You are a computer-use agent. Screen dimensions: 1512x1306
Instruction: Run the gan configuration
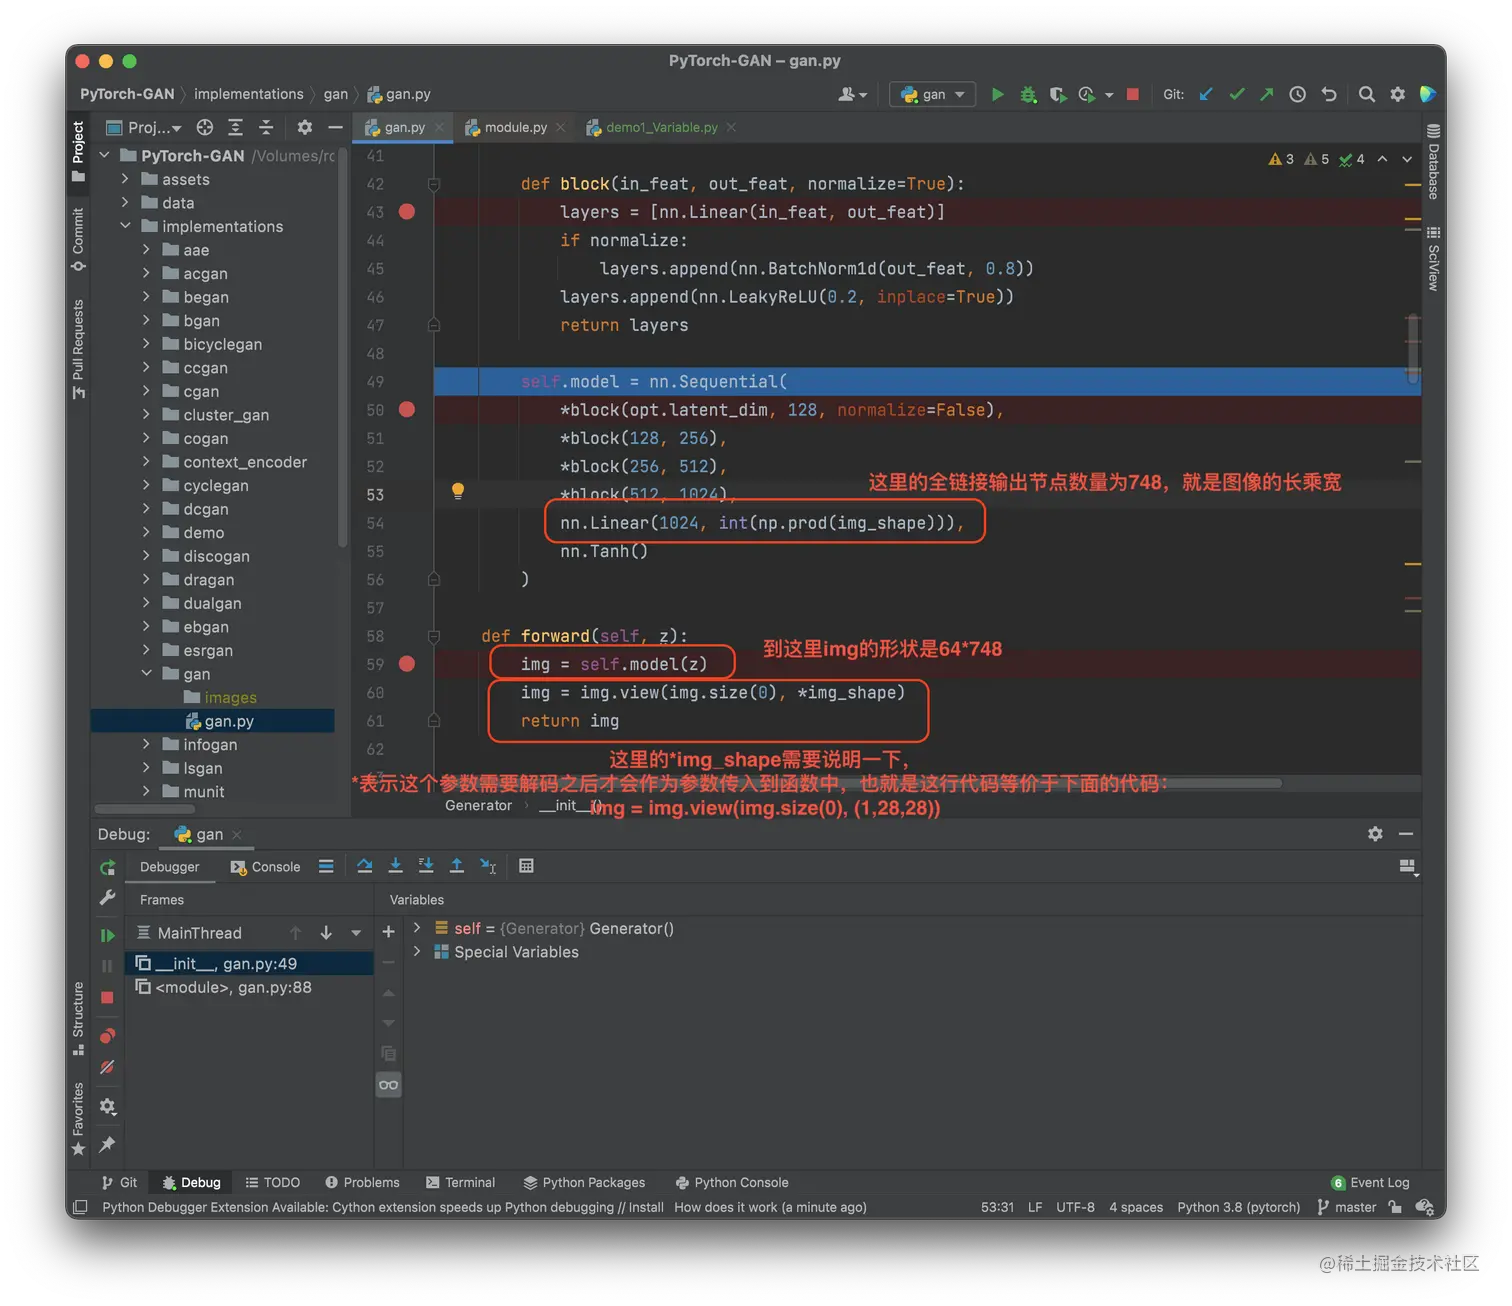coord(997,94)
